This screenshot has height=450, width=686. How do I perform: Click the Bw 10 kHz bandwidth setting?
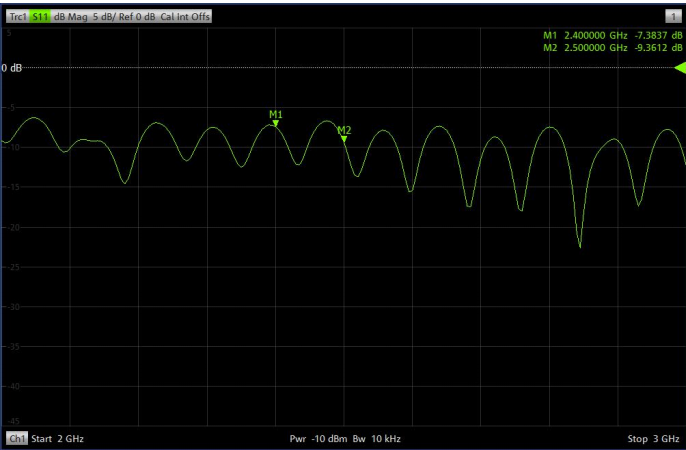(377, 439)
